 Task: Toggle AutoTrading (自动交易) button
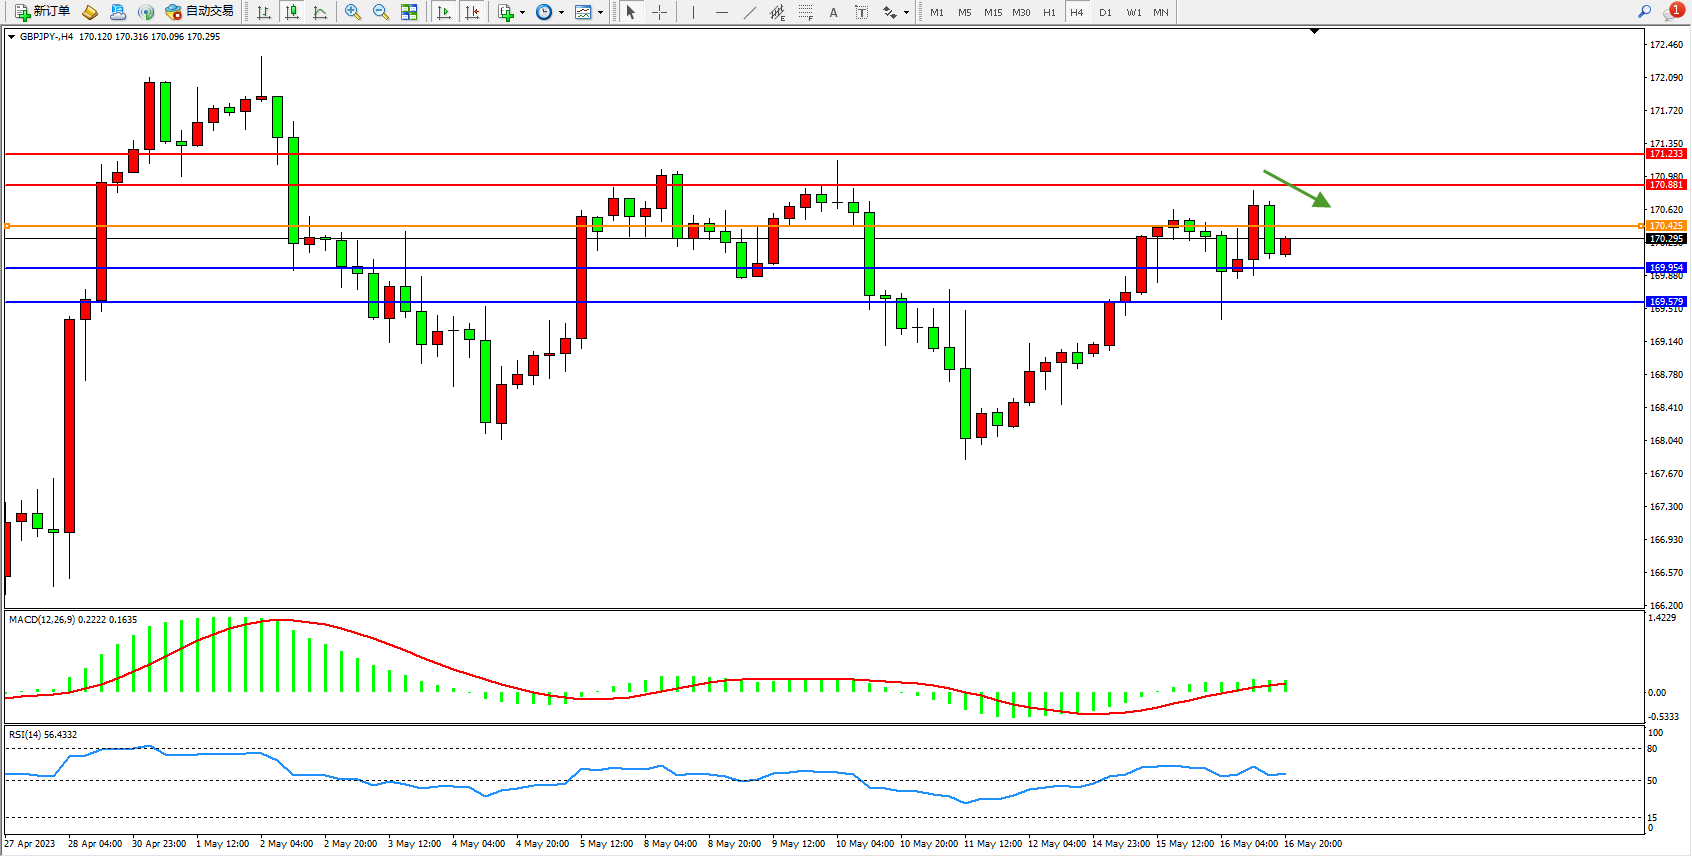(x=199, y=12)
